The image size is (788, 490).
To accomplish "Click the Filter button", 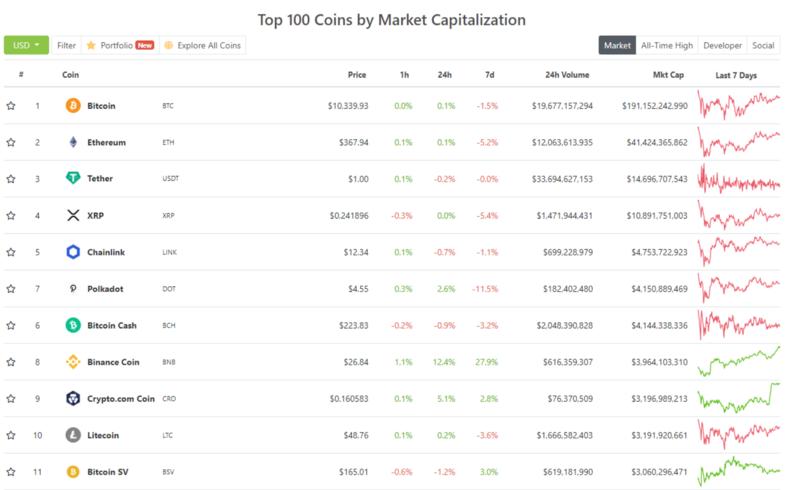I will 66,45.
